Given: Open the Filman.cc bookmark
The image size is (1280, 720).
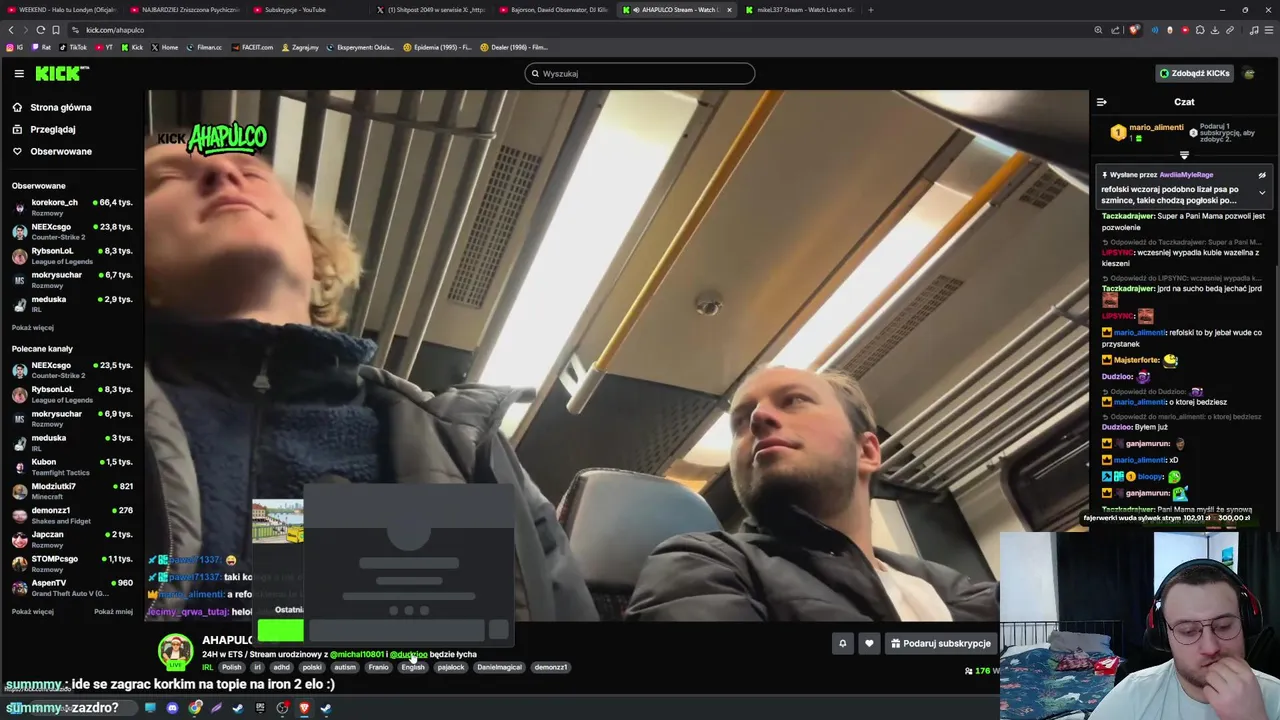Looking at the screenshot, I should coord(205,47).
